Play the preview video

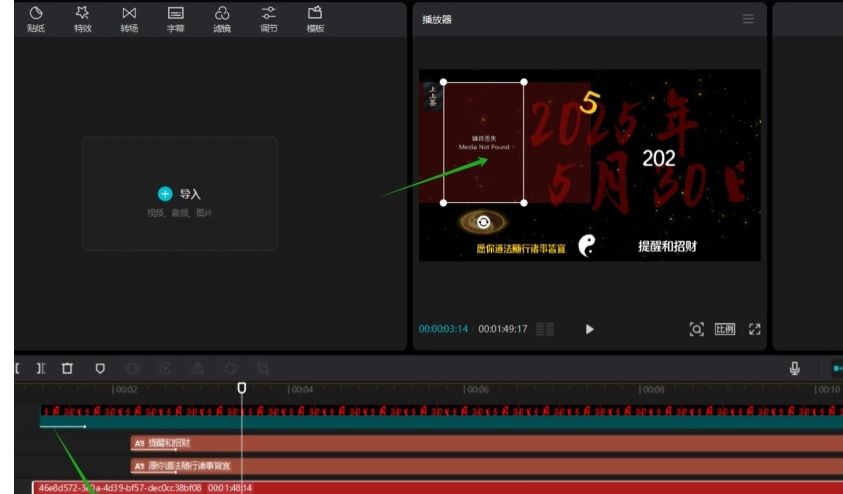[589, 329]
